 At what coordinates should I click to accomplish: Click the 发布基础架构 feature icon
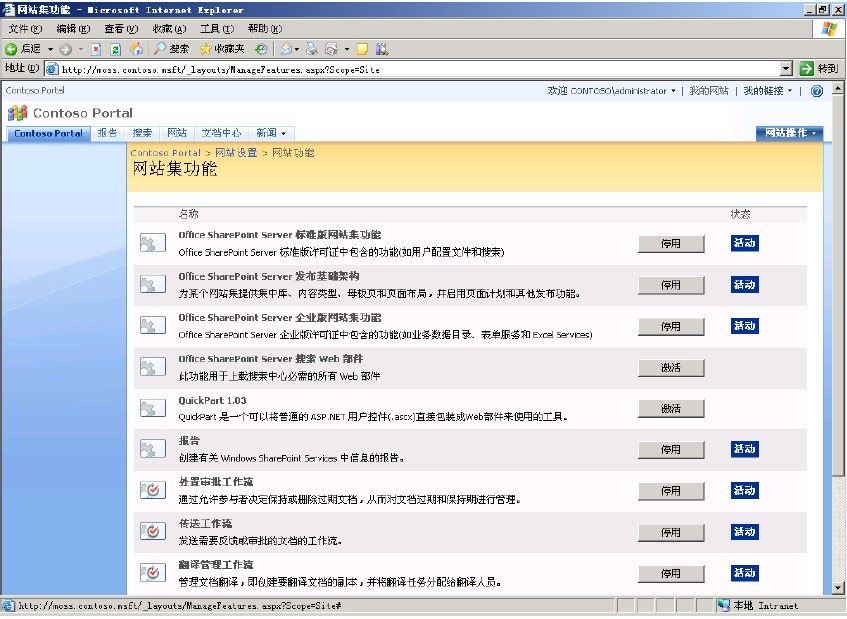pyautogui.click(x=152, y=284)
